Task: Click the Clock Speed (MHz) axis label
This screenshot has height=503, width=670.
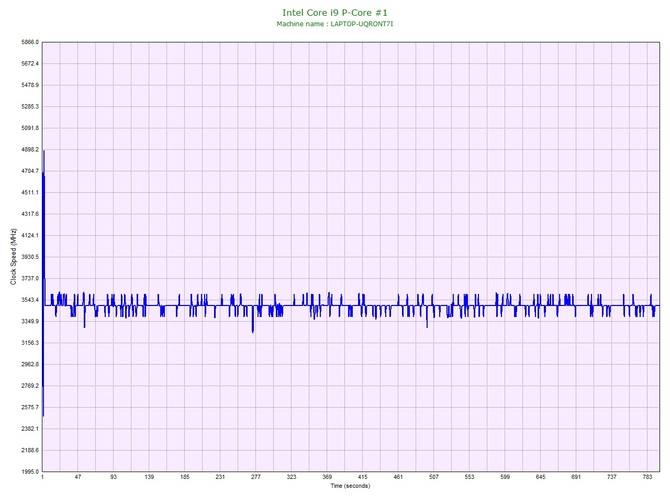Action: pyautogui.click(x=13, y=256)
